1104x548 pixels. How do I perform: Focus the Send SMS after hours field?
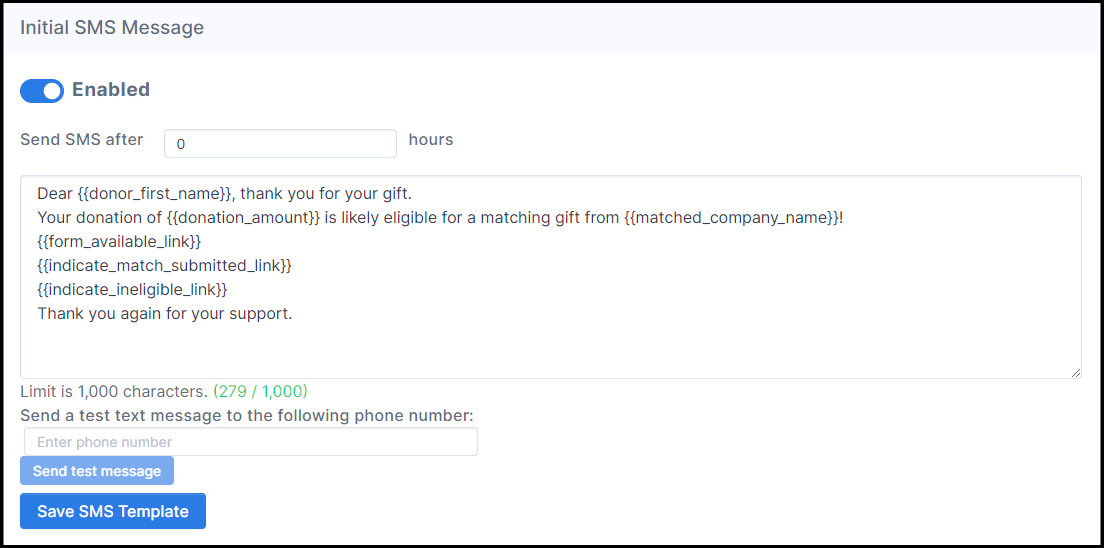280,143
